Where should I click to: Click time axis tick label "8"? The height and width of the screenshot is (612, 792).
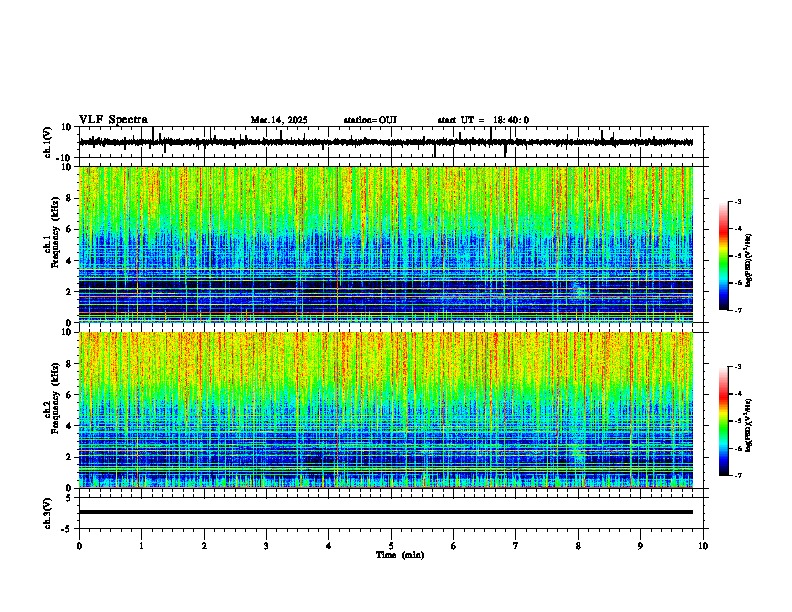tap(578, 546)
